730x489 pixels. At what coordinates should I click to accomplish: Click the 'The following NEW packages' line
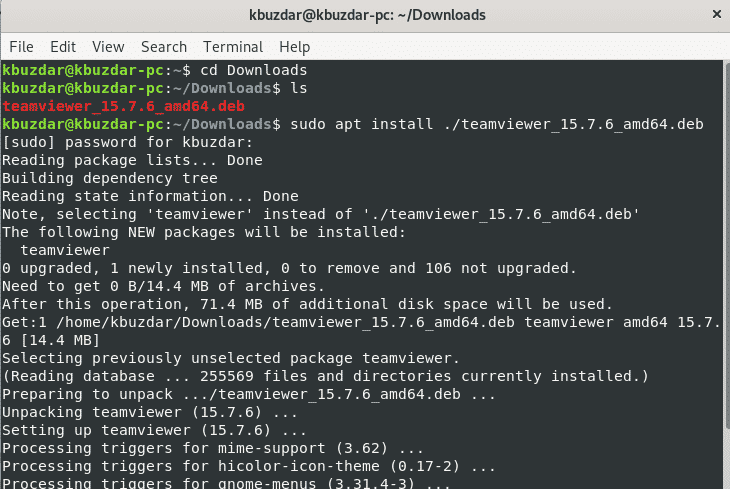pos(205,233)
